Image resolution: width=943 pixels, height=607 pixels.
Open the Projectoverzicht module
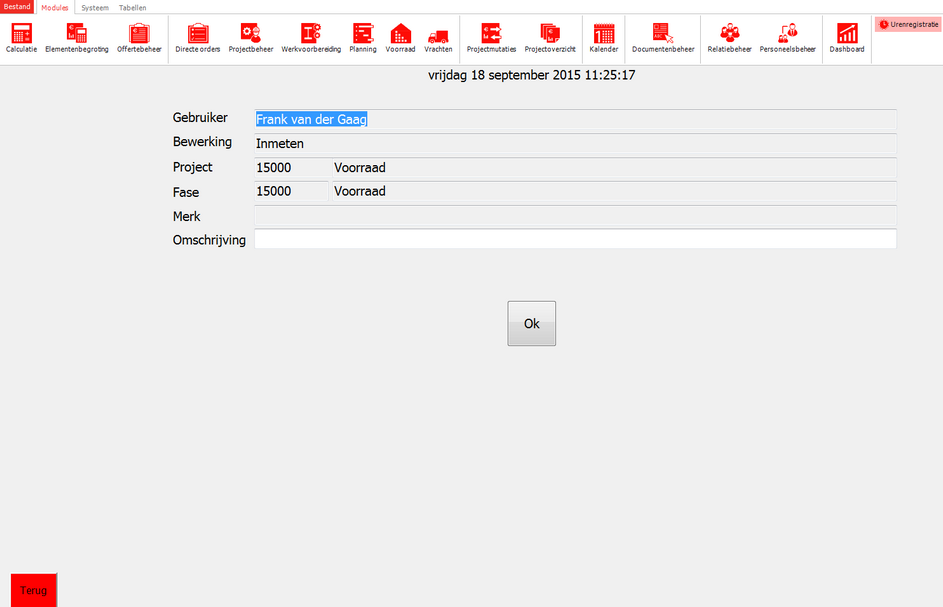click(x=550, y=39)
